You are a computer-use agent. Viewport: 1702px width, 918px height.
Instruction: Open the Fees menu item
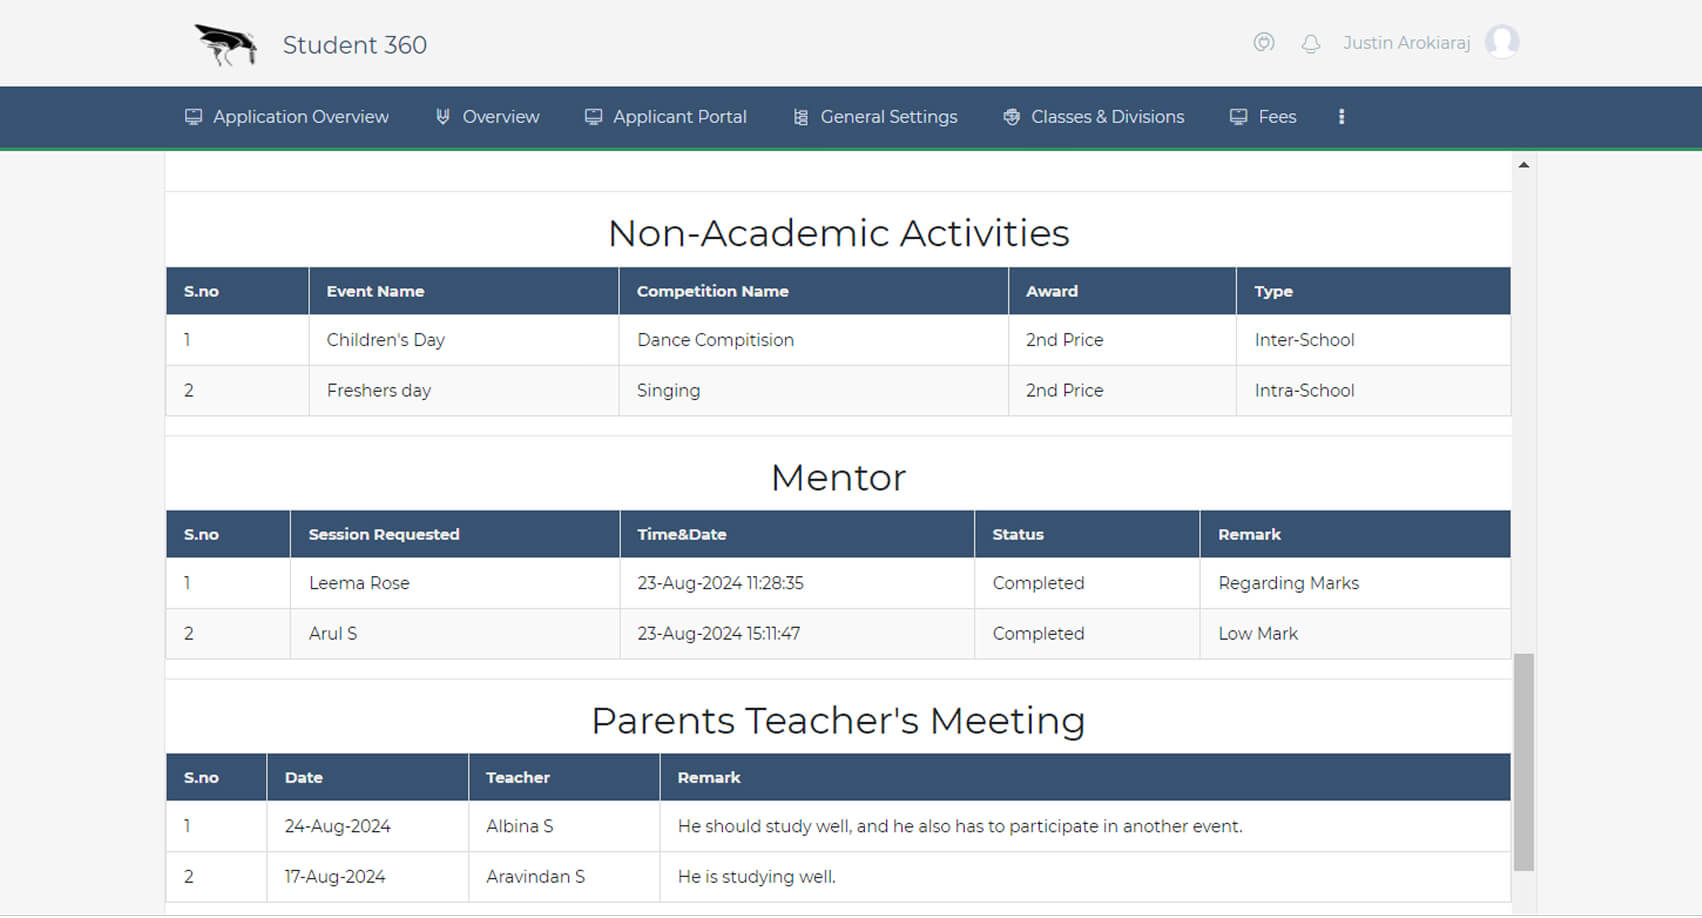click(x=1276, y=116)
